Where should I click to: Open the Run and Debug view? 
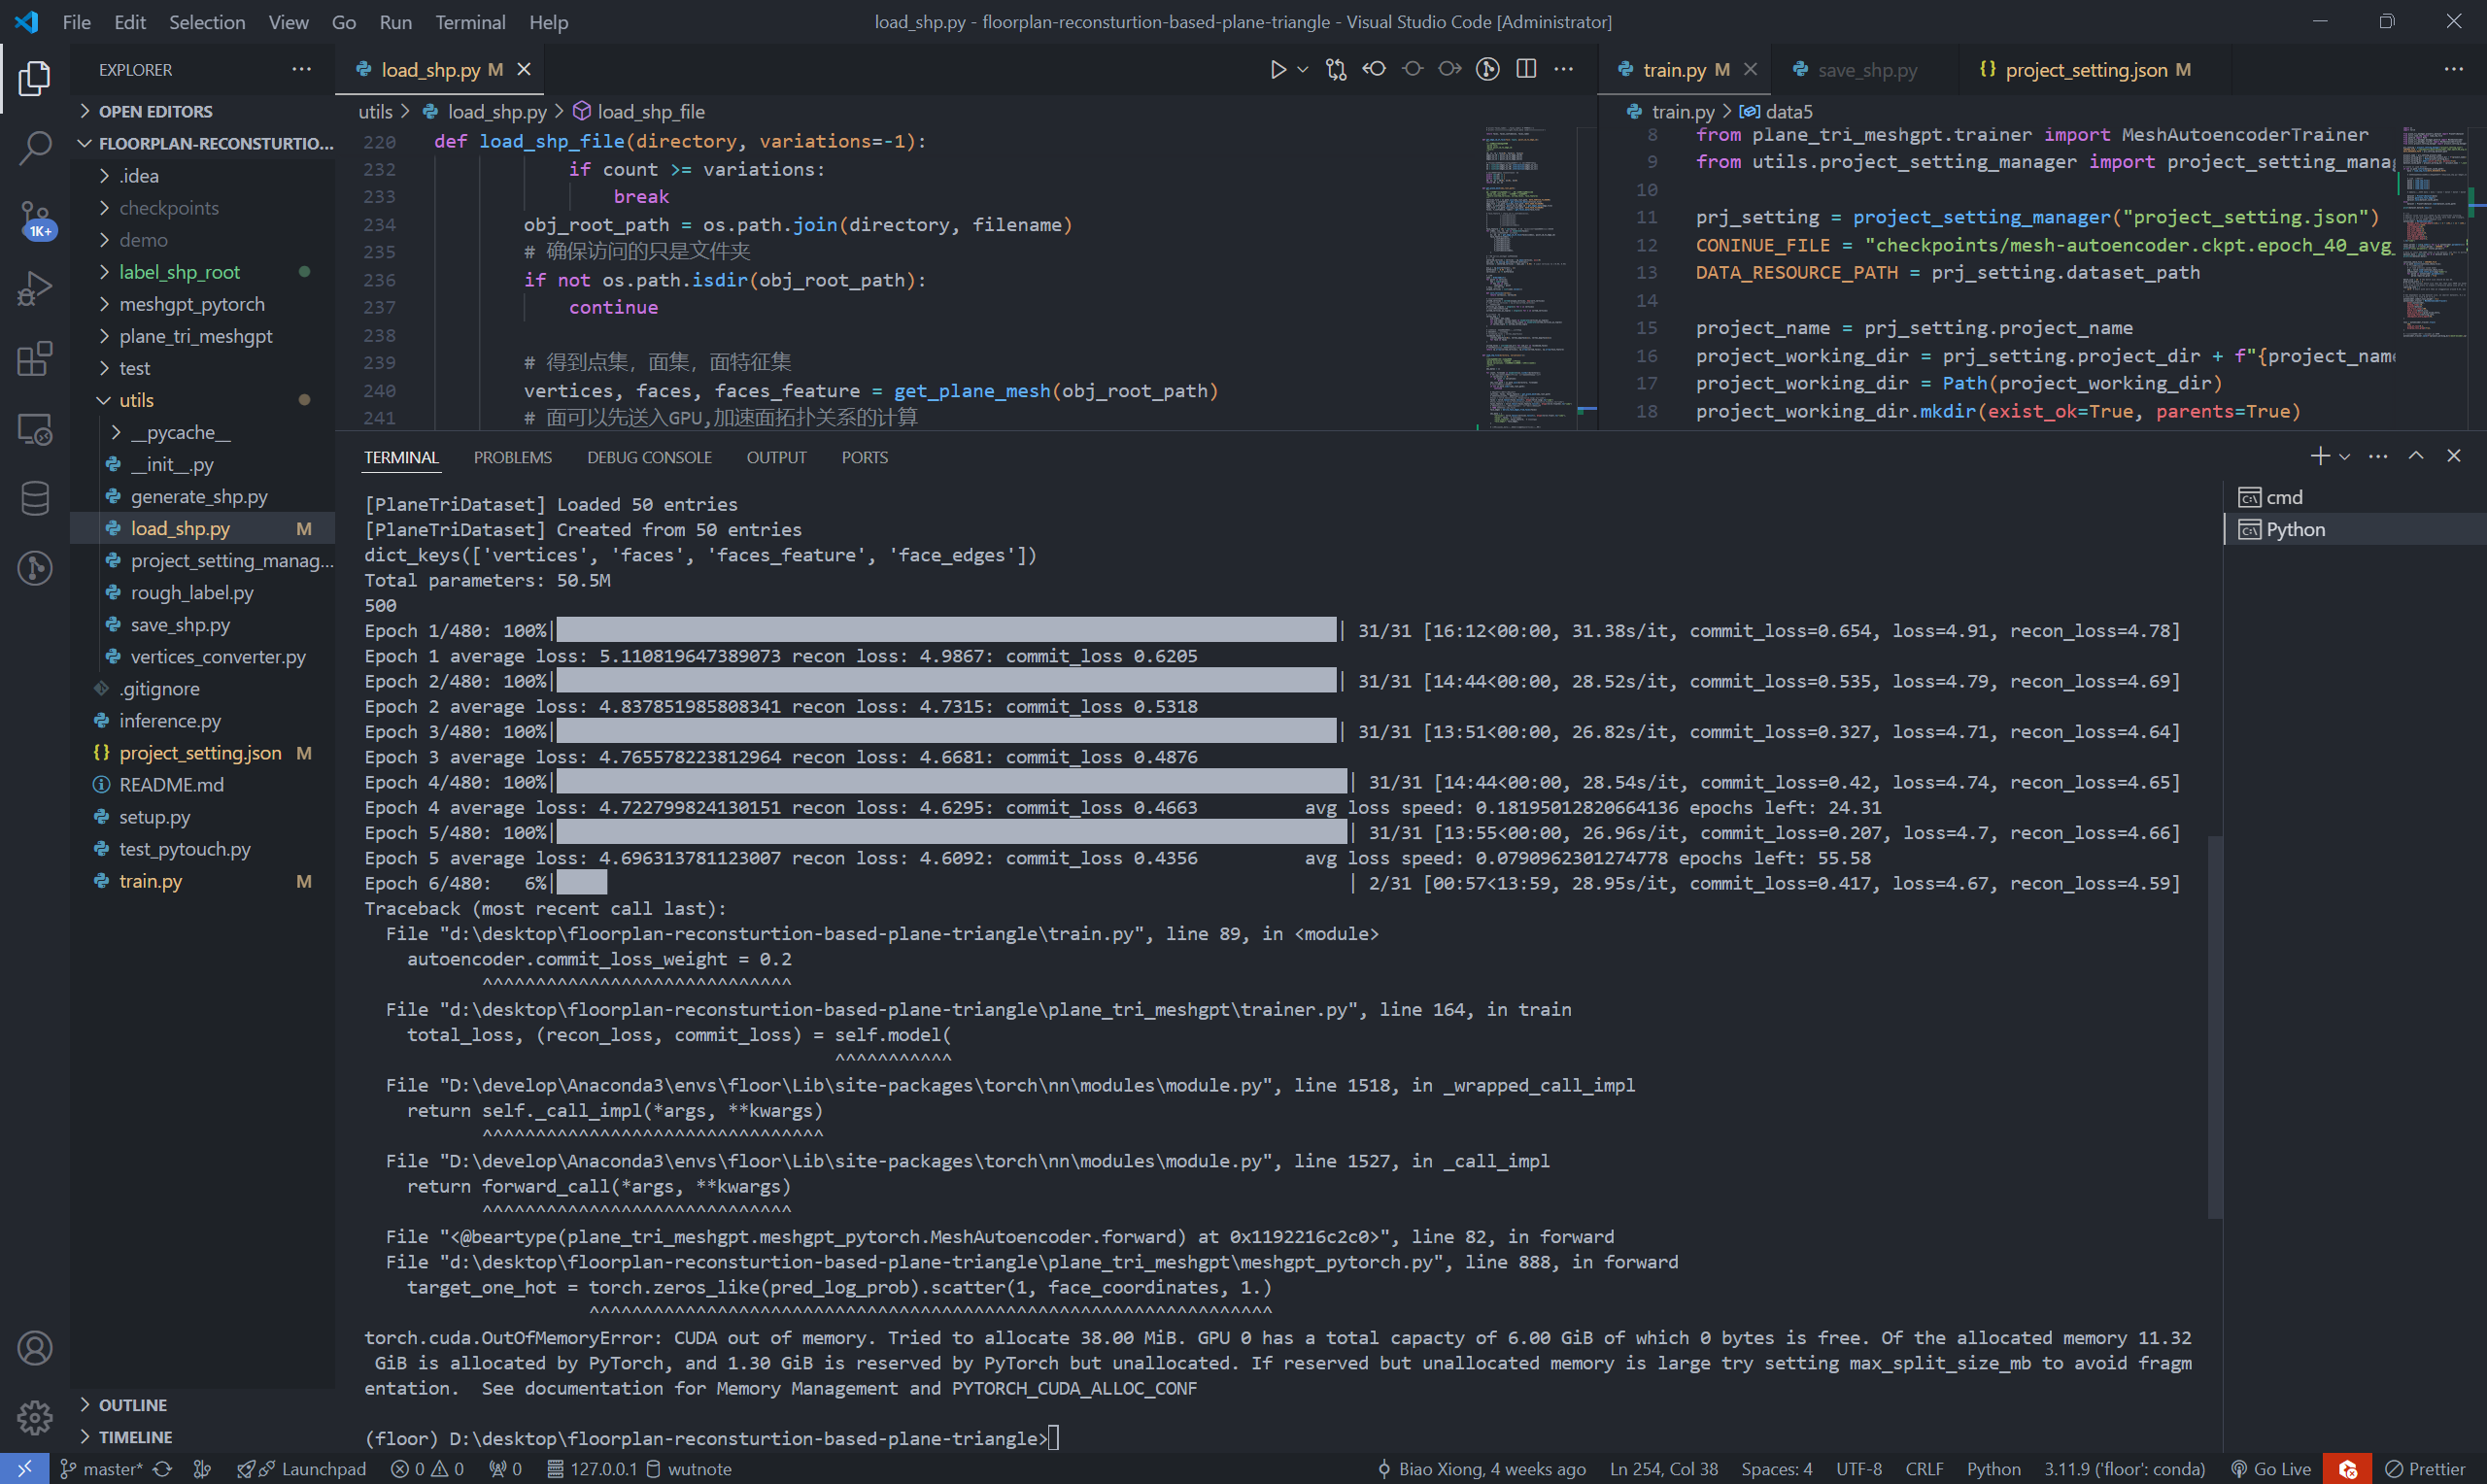coord(34,288)
